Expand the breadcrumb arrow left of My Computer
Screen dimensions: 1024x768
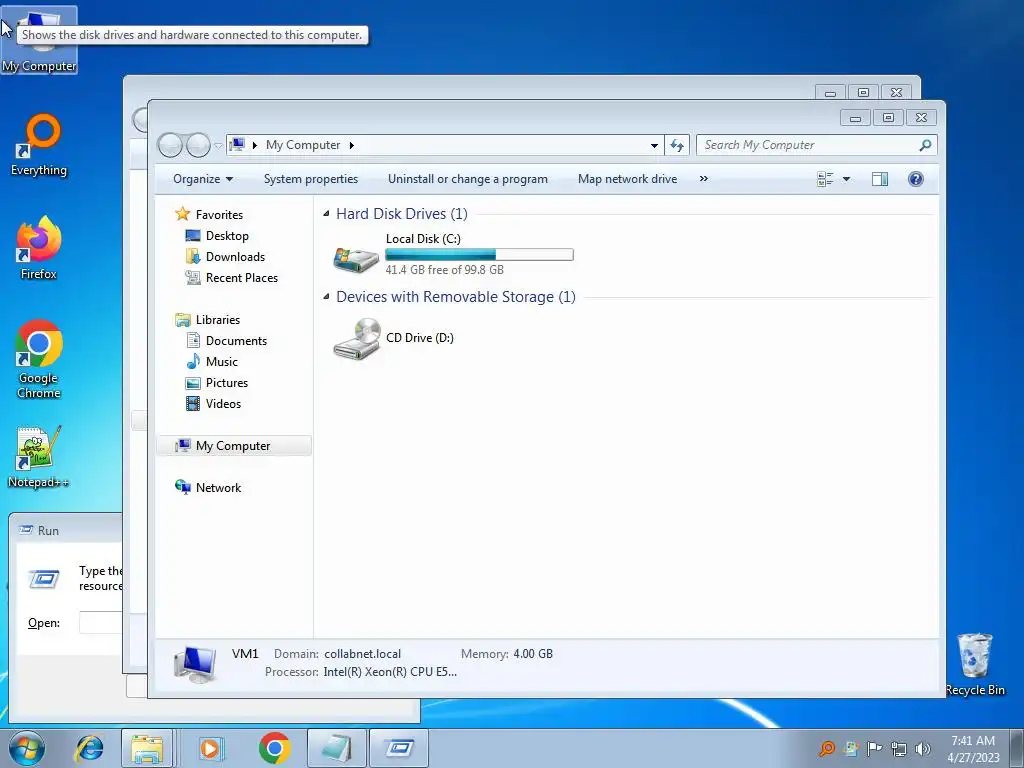[255, 145]
